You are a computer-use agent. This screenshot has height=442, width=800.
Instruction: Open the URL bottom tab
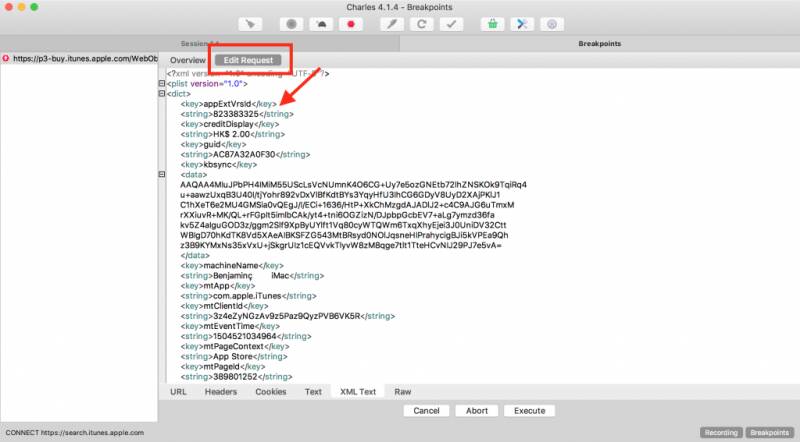pyautogui.click(x=178, y=391)
